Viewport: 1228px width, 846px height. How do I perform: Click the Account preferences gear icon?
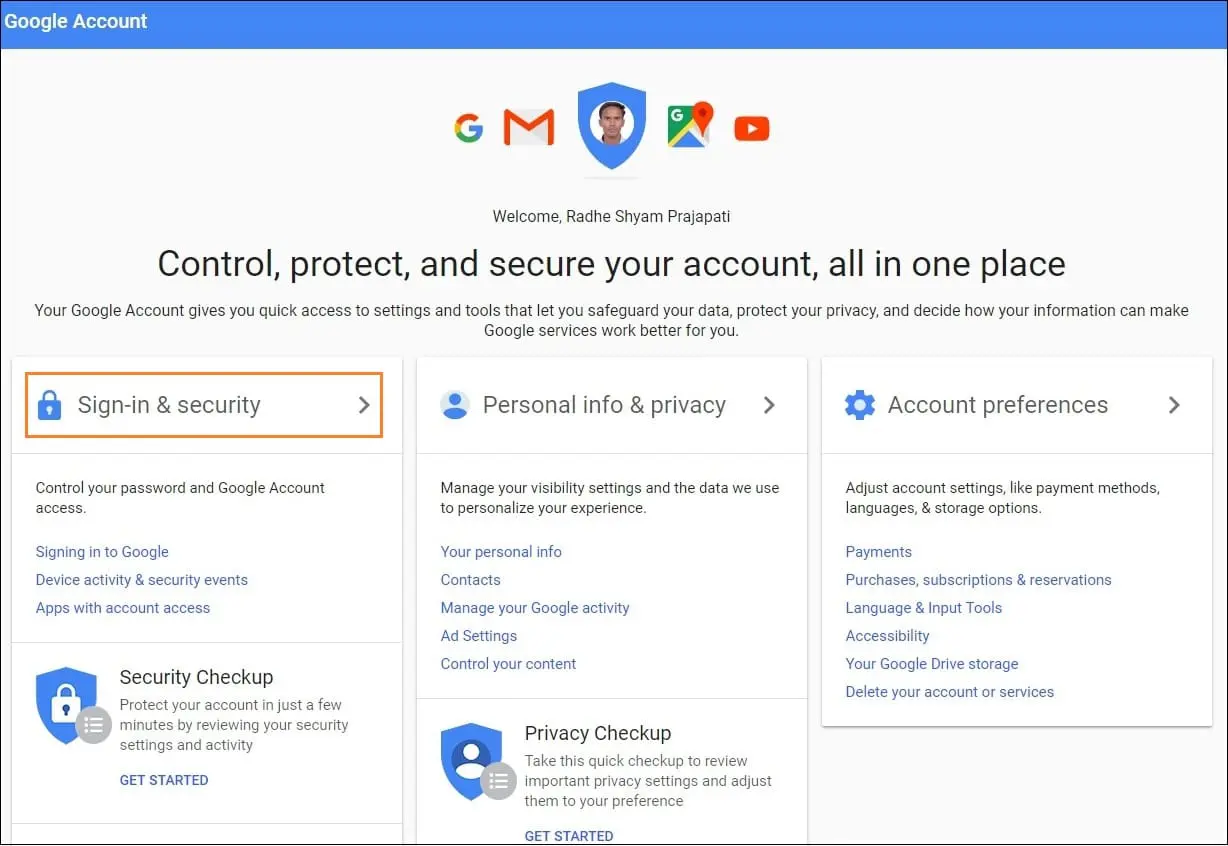point(860,405)
